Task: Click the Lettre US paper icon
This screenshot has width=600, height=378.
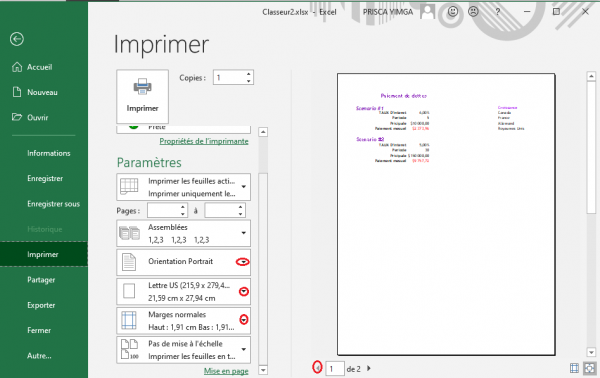Action: point(129,292)
